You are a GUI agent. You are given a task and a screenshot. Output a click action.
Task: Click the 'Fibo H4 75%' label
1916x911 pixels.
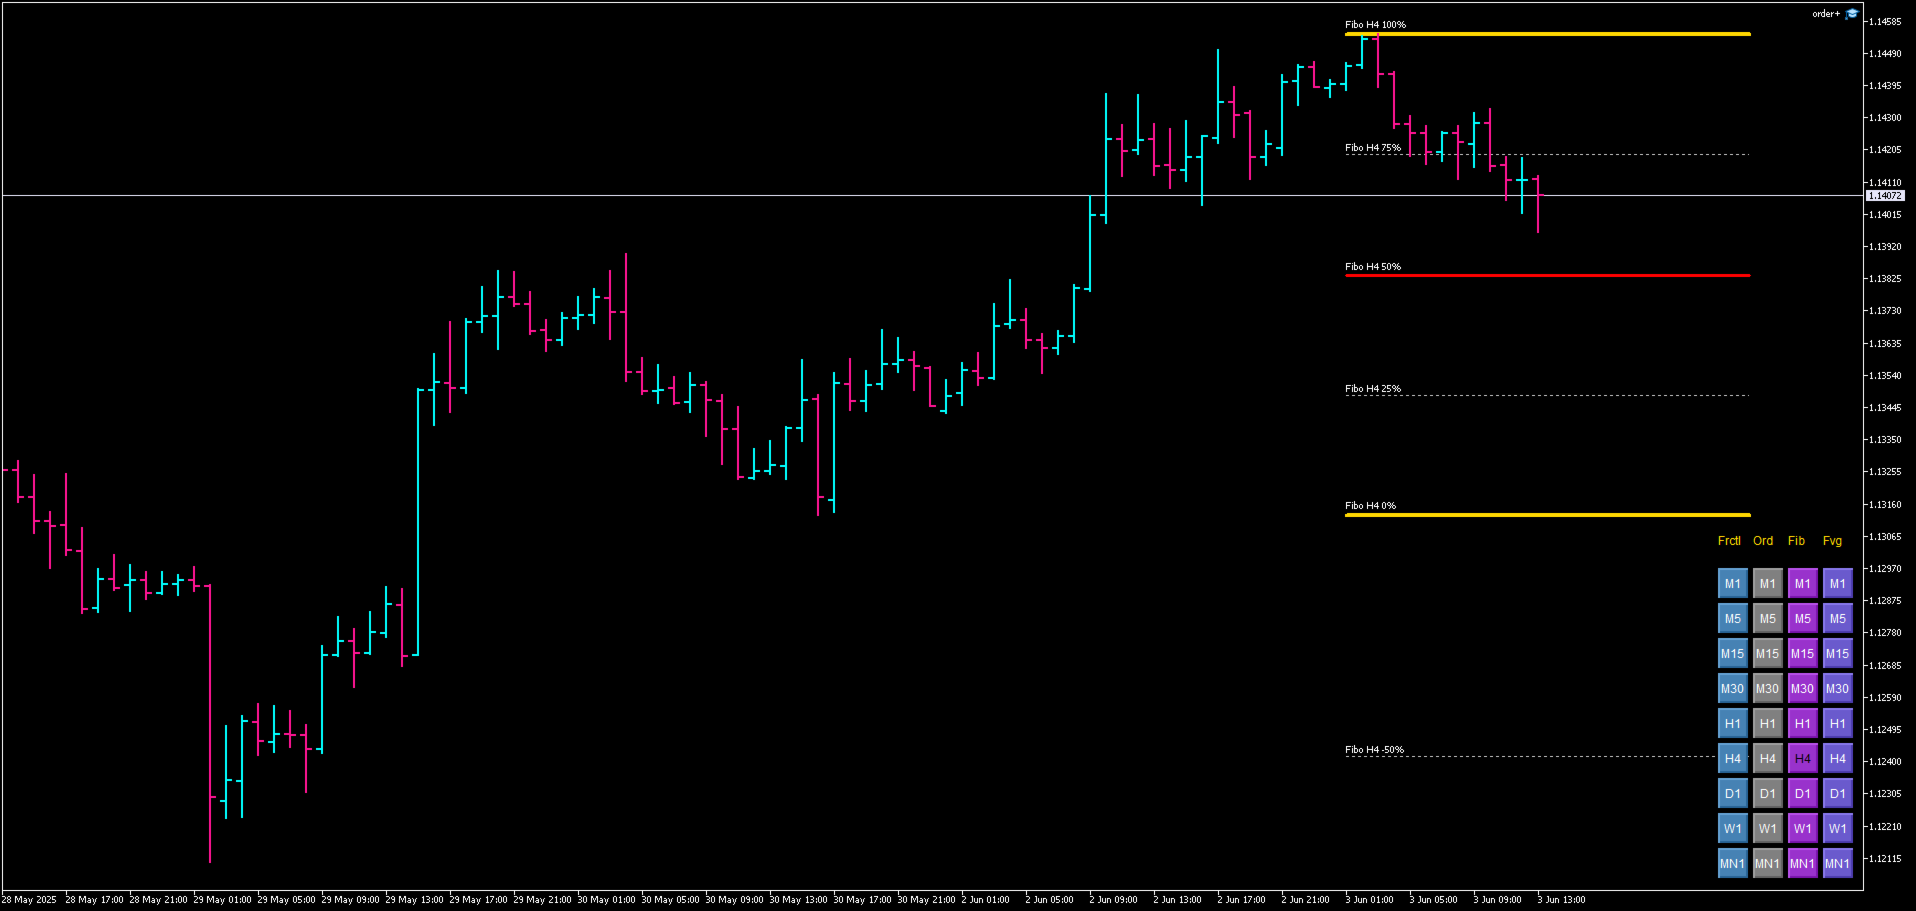[1373, 148]
